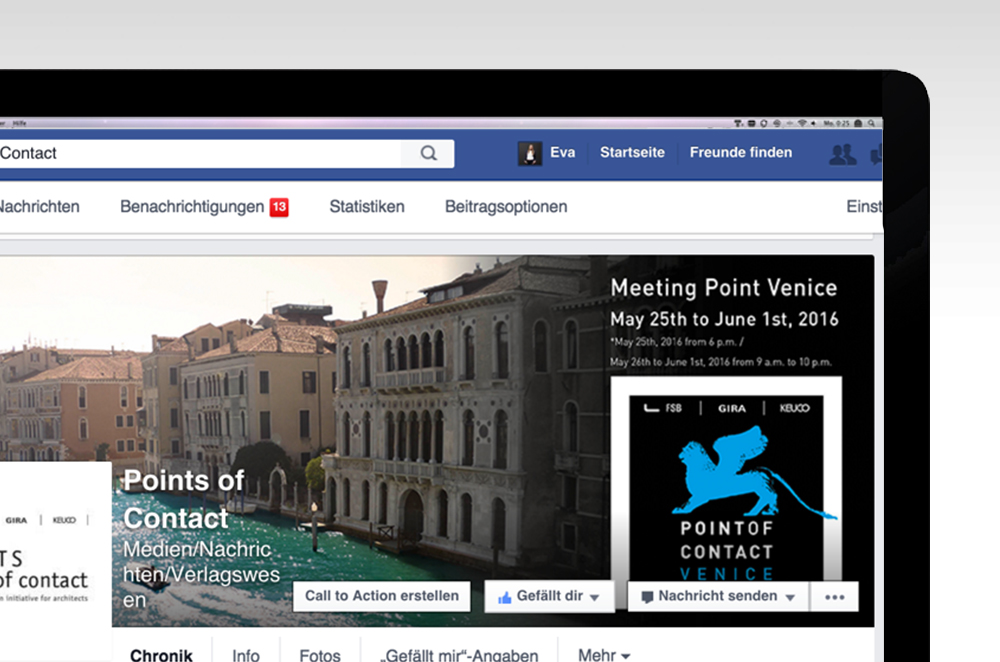Click Call to Action erstellen button
The width and height of the screenshot is (1000, 662).
coord(381,596)
